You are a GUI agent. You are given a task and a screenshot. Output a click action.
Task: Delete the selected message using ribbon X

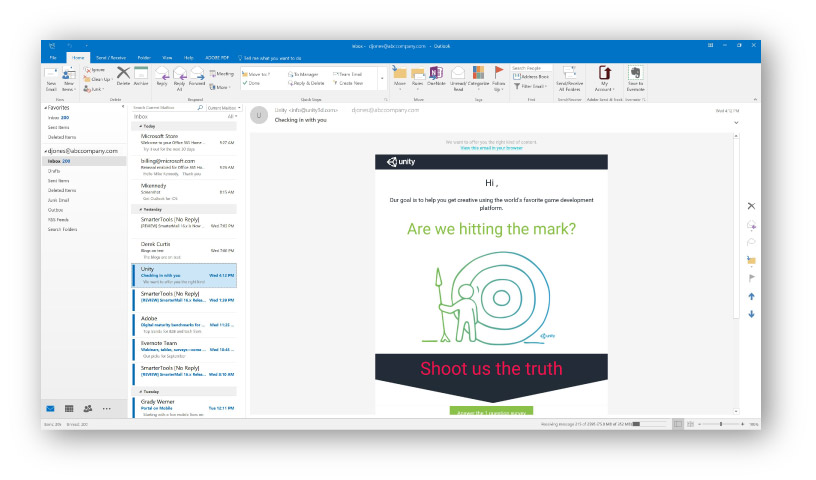point(123,76)
